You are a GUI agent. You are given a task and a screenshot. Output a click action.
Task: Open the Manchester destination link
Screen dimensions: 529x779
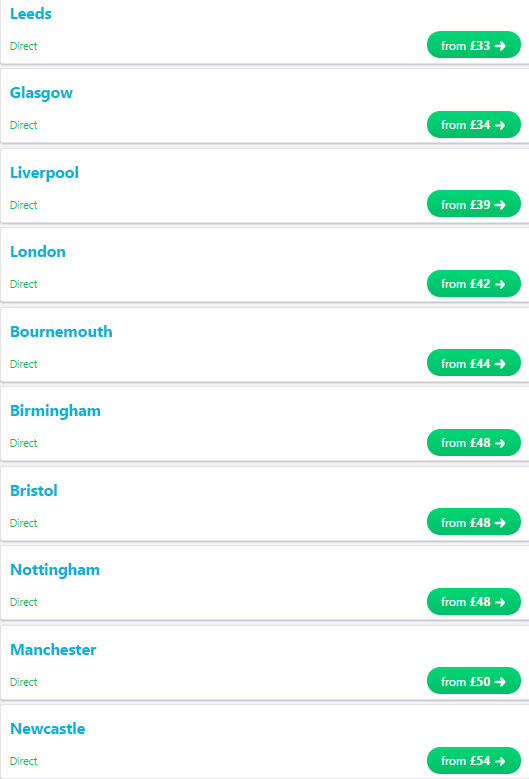click(53, 649)
